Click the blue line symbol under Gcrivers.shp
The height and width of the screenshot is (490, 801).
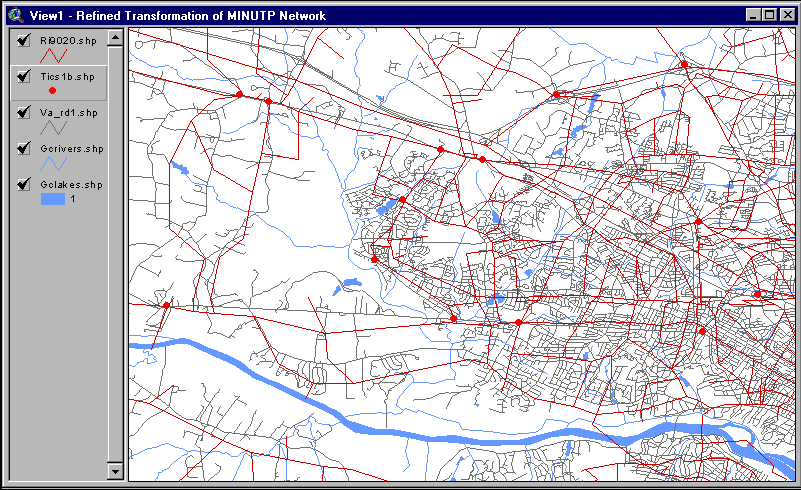tap(53, 164)
